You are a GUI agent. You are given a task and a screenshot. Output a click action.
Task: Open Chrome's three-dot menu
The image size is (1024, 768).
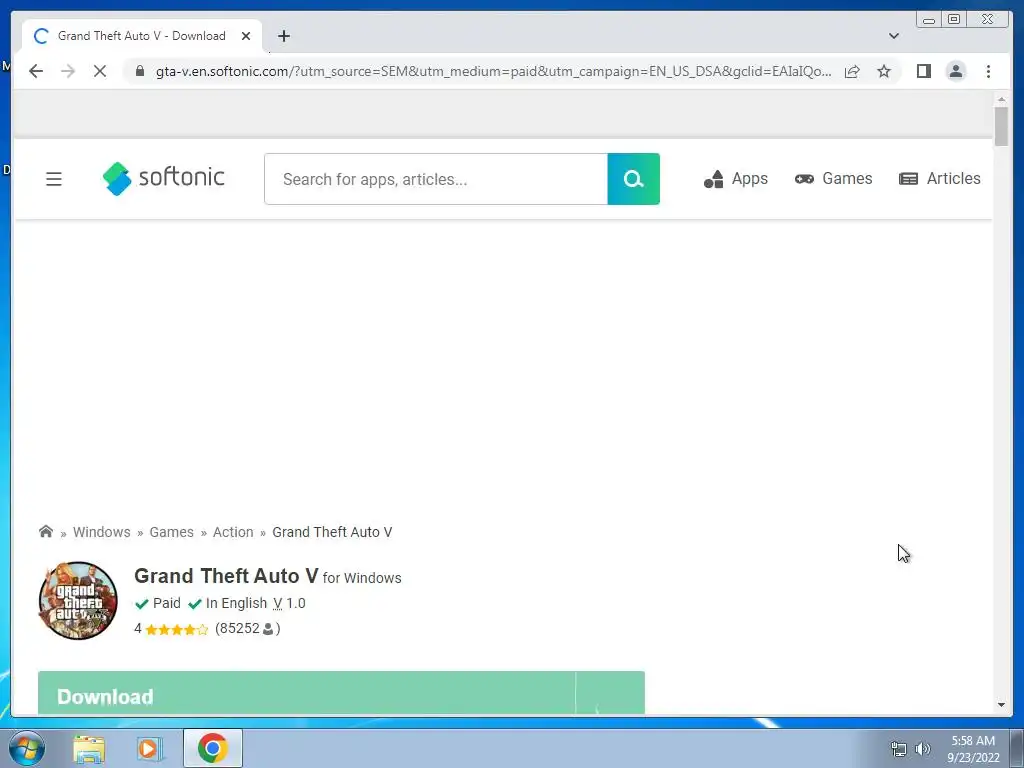click(x=988, y=71)
